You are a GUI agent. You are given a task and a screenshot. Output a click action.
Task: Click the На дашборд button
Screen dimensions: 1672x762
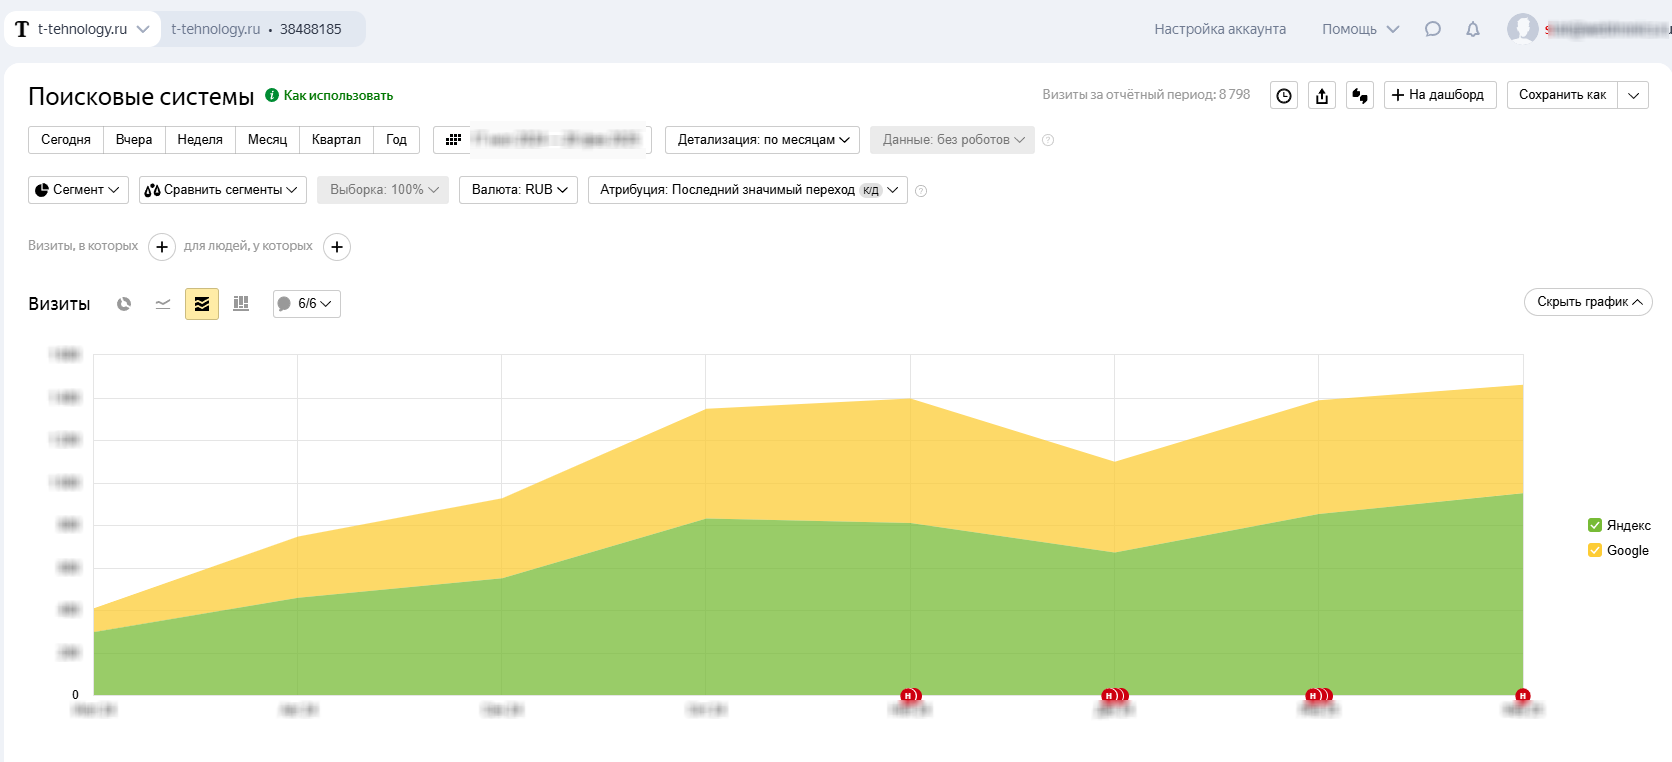[x=1440, y=95]
